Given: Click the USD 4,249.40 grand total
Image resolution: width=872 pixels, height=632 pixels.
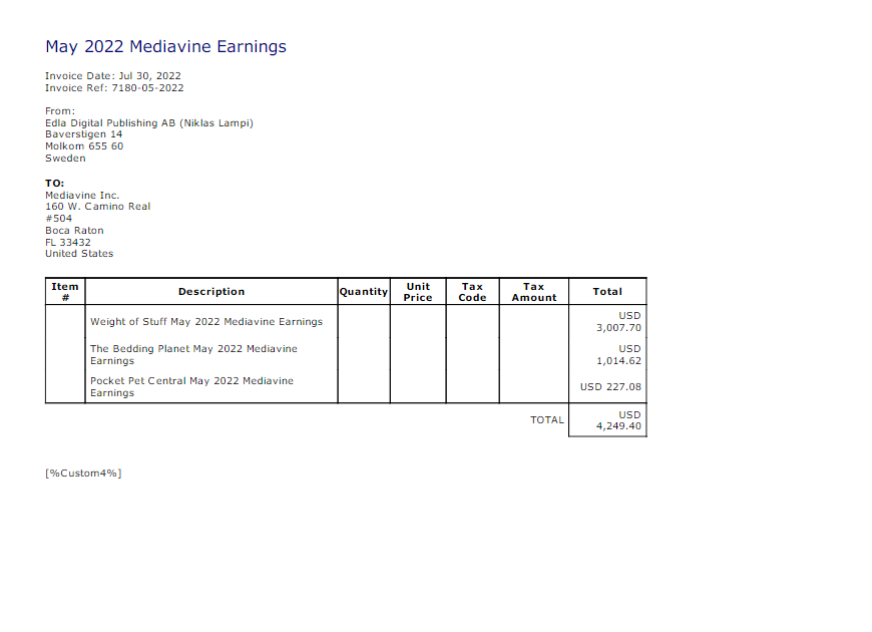Looking at the screenshot, I should click(x=619, y=421).
